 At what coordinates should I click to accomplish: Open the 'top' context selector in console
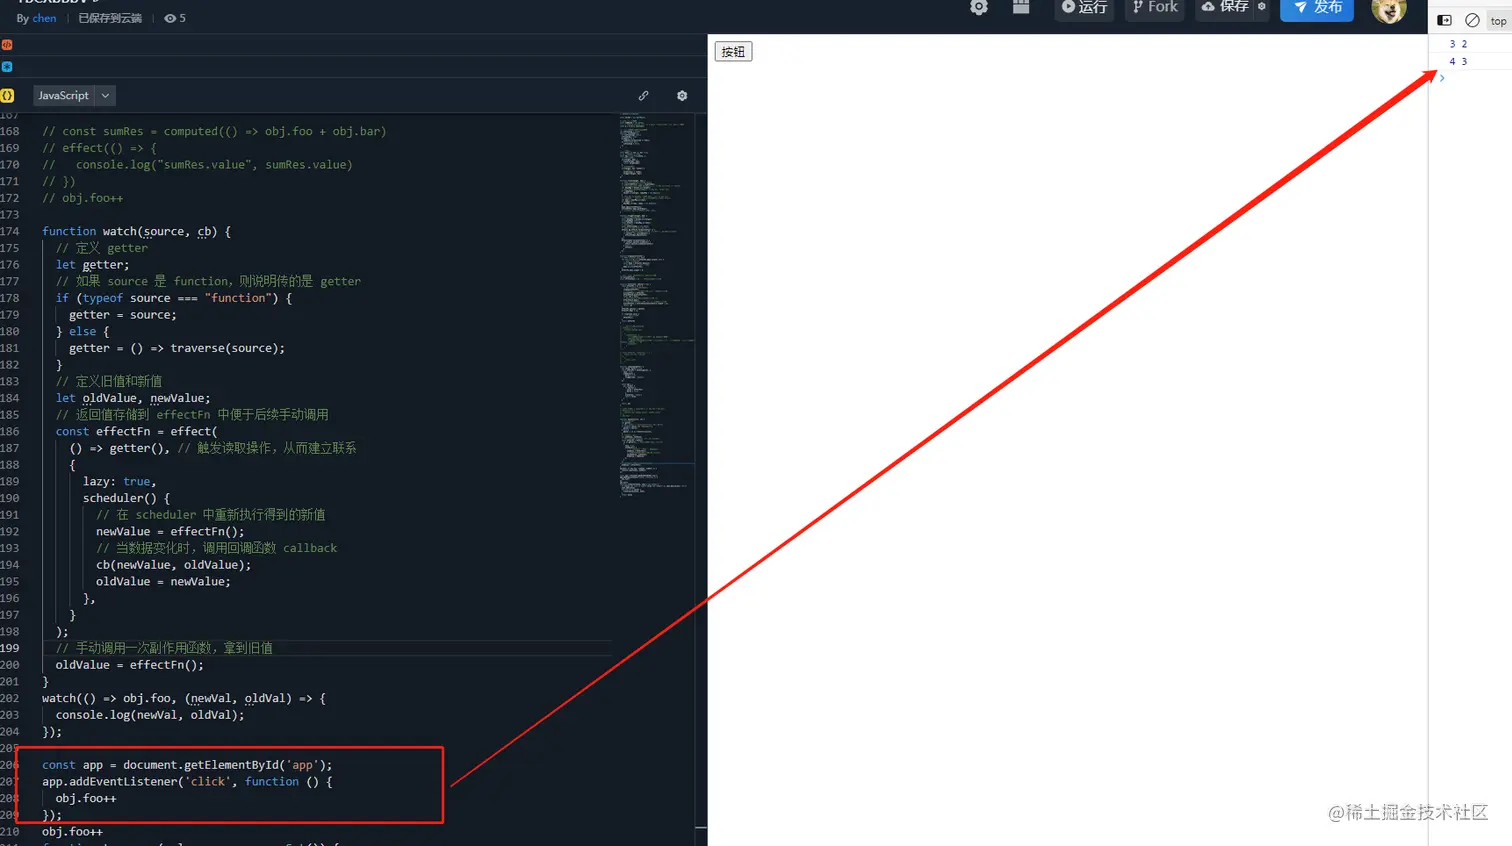pyautogui.click(x=1498, y=21)
